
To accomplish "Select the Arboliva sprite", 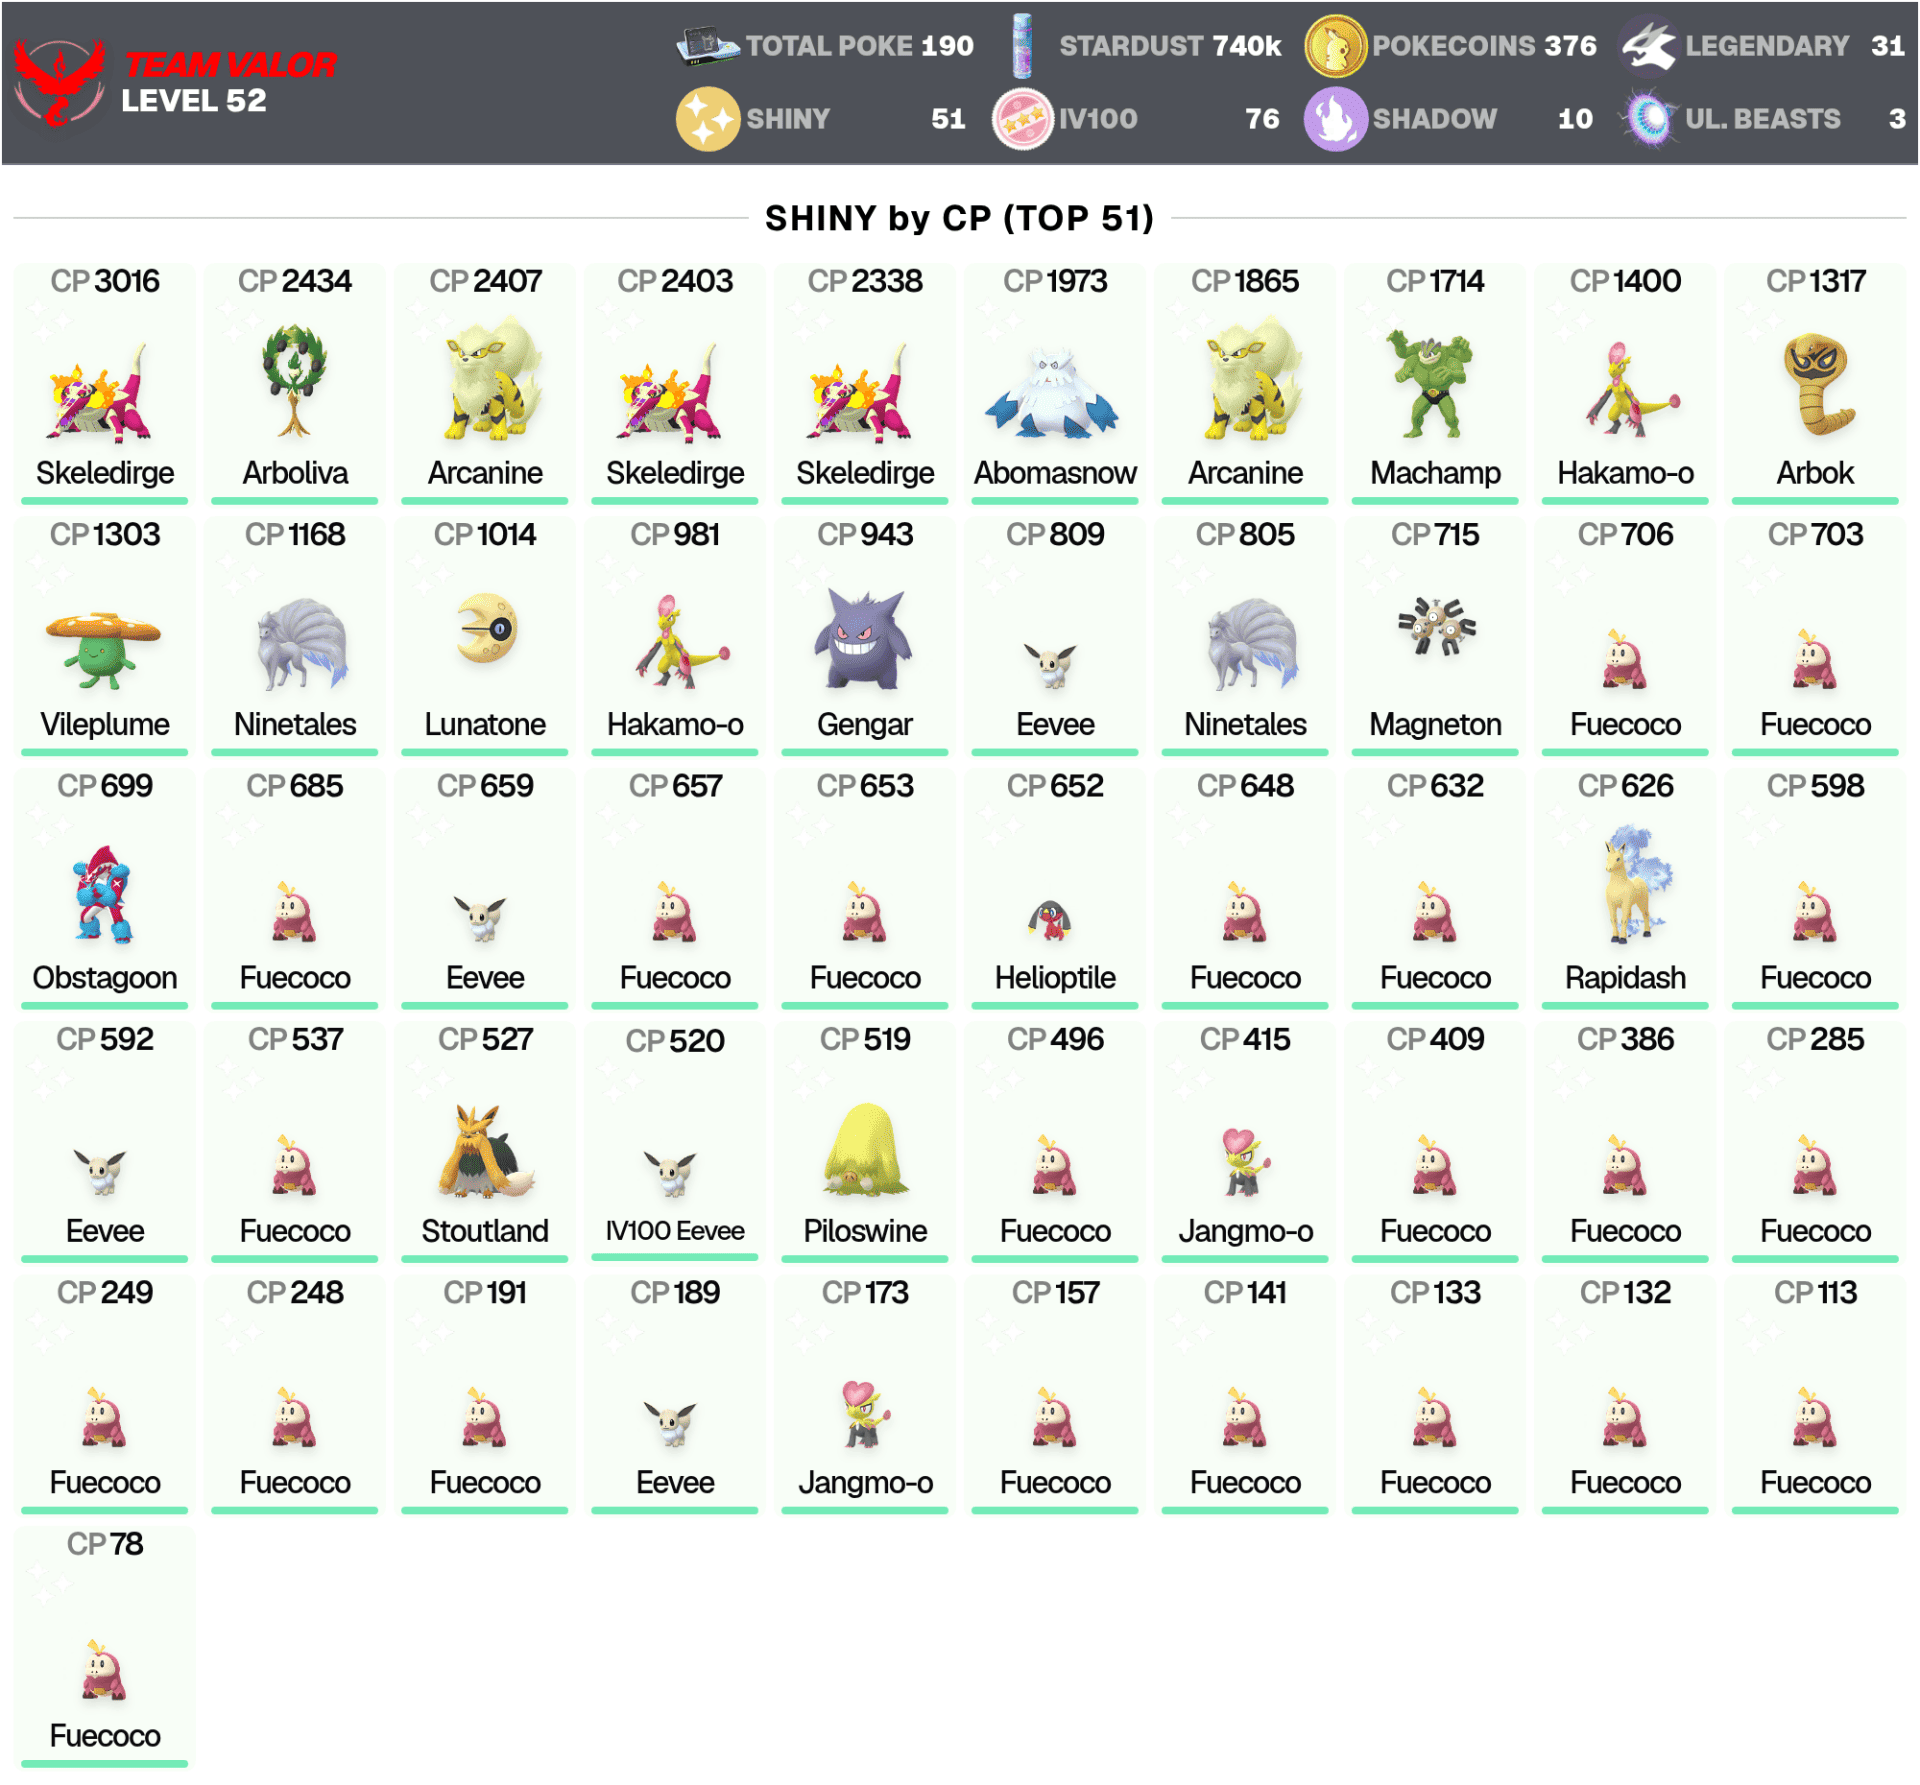I will [x=294, y=381].
